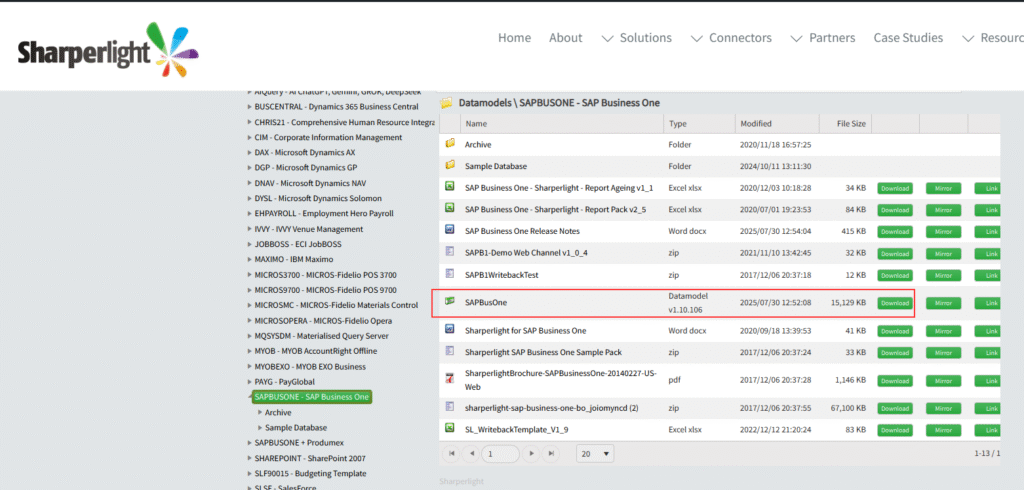Click zip icon for SAPB1WritebackTest
Image resolution: width=1024 pixels, height=490 pixels.
450,274
